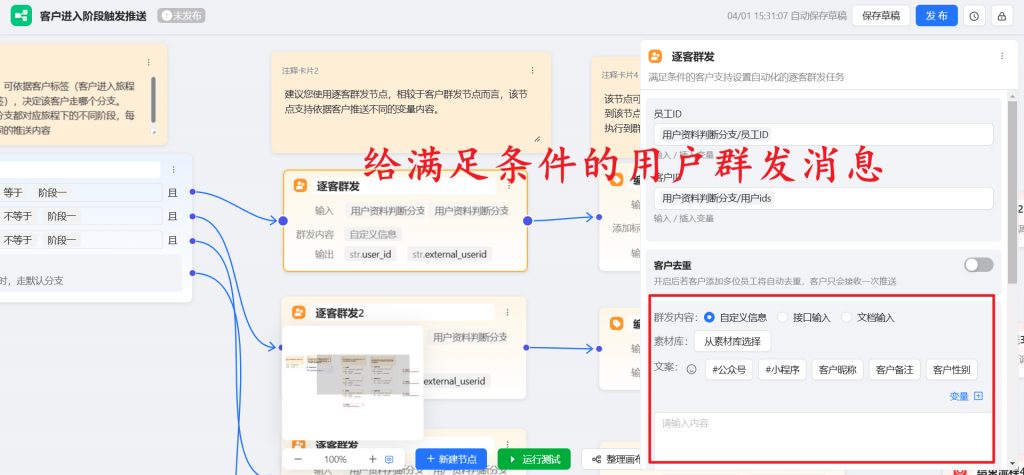Click the 员工ID input field
The height and width of the screenshot is (475, 1024).
click(x=824, y=134)
